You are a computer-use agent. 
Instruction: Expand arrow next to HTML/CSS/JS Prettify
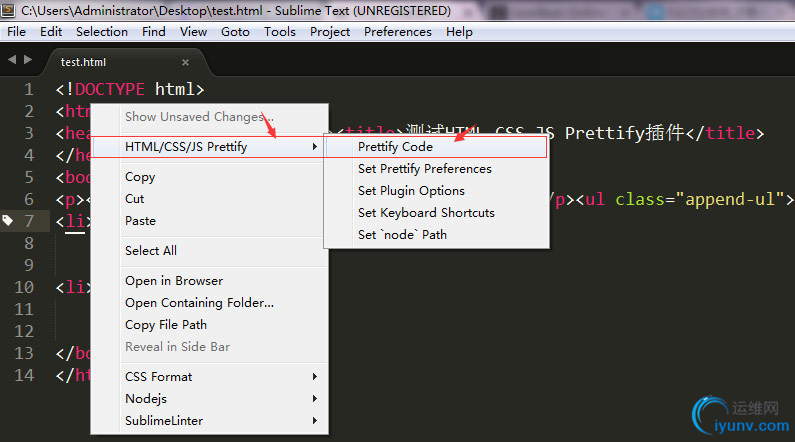pos(315,147)
